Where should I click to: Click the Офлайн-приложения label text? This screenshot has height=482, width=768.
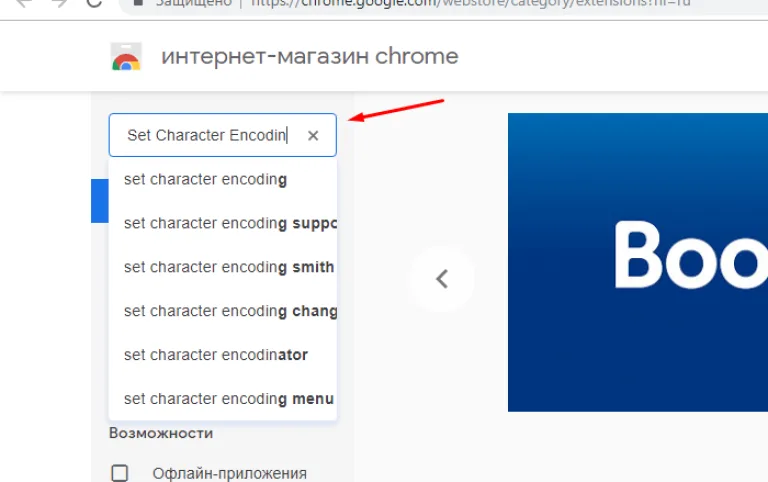pyautogui.click(x=230, y=474)
